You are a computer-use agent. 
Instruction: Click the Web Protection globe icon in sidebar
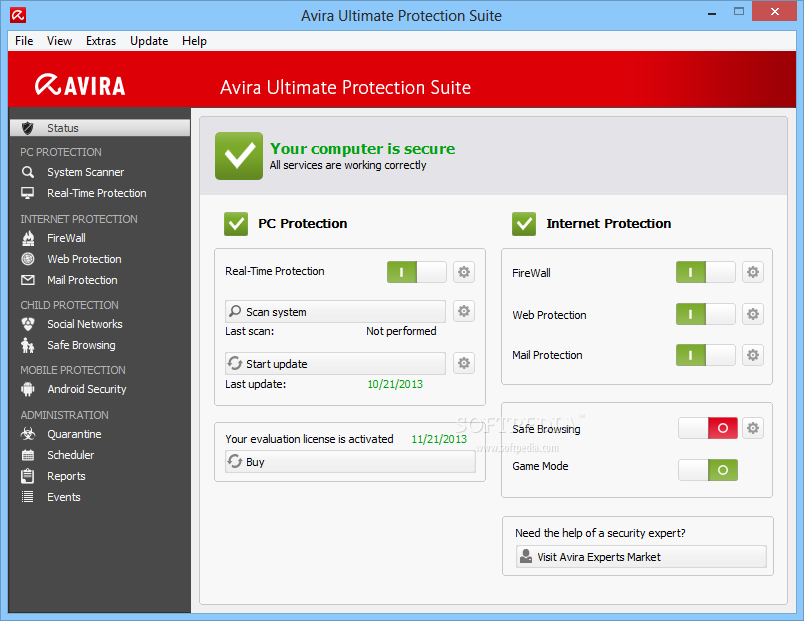tap(28, 259)
